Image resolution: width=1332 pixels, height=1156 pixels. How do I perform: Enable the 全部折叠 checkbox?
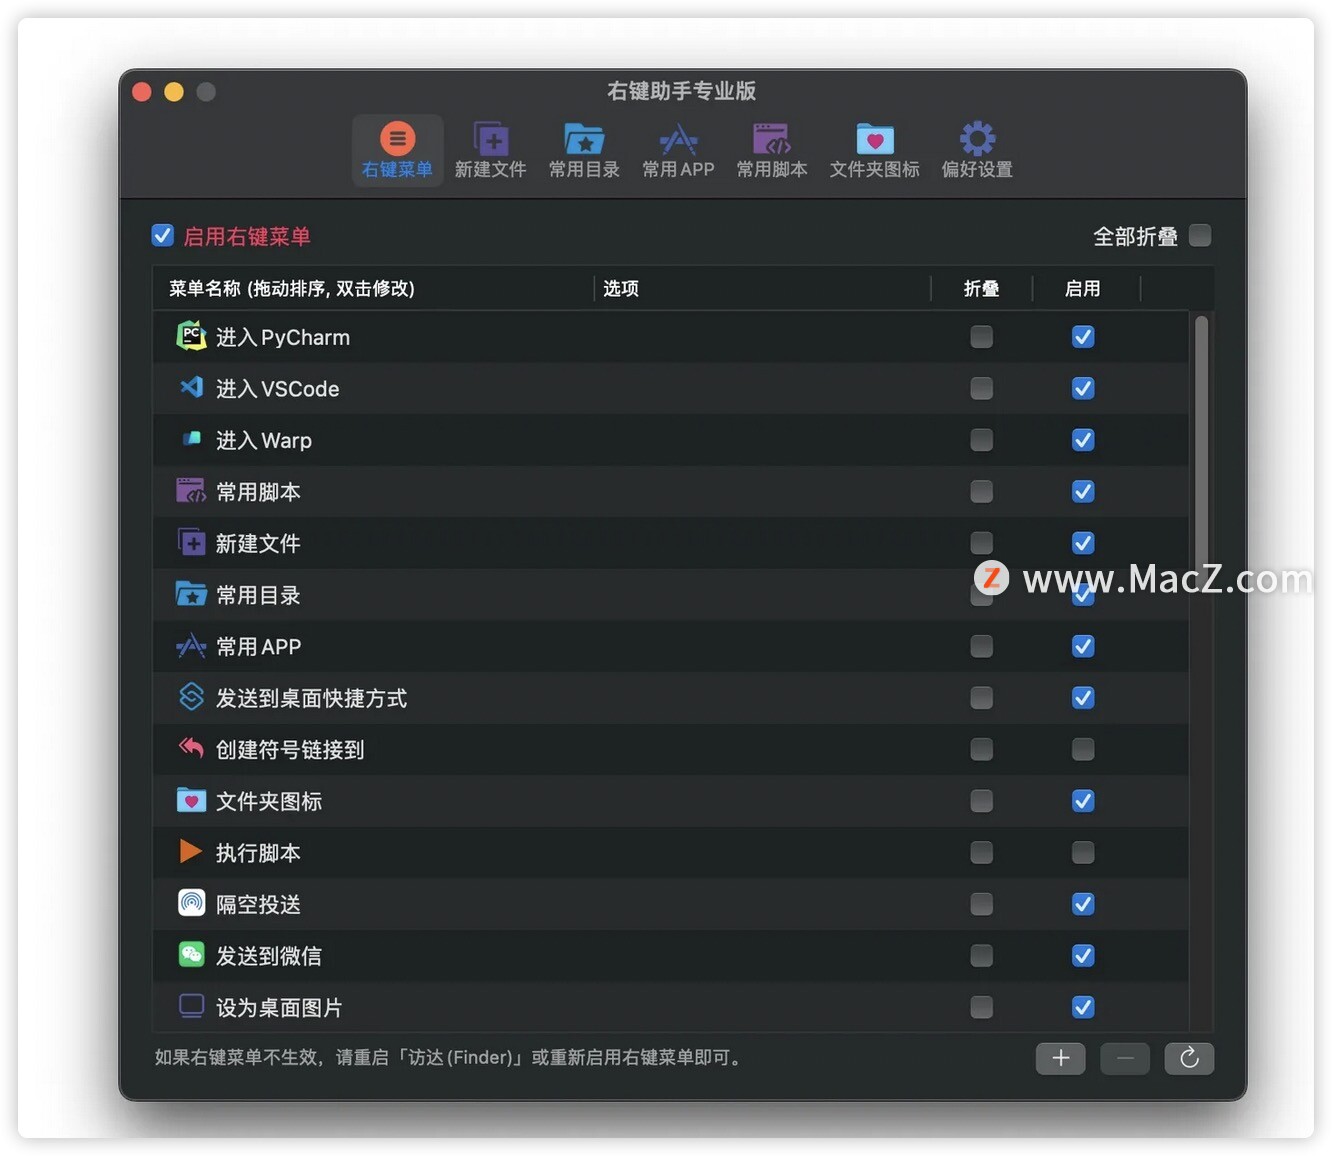pos(1200,236)
